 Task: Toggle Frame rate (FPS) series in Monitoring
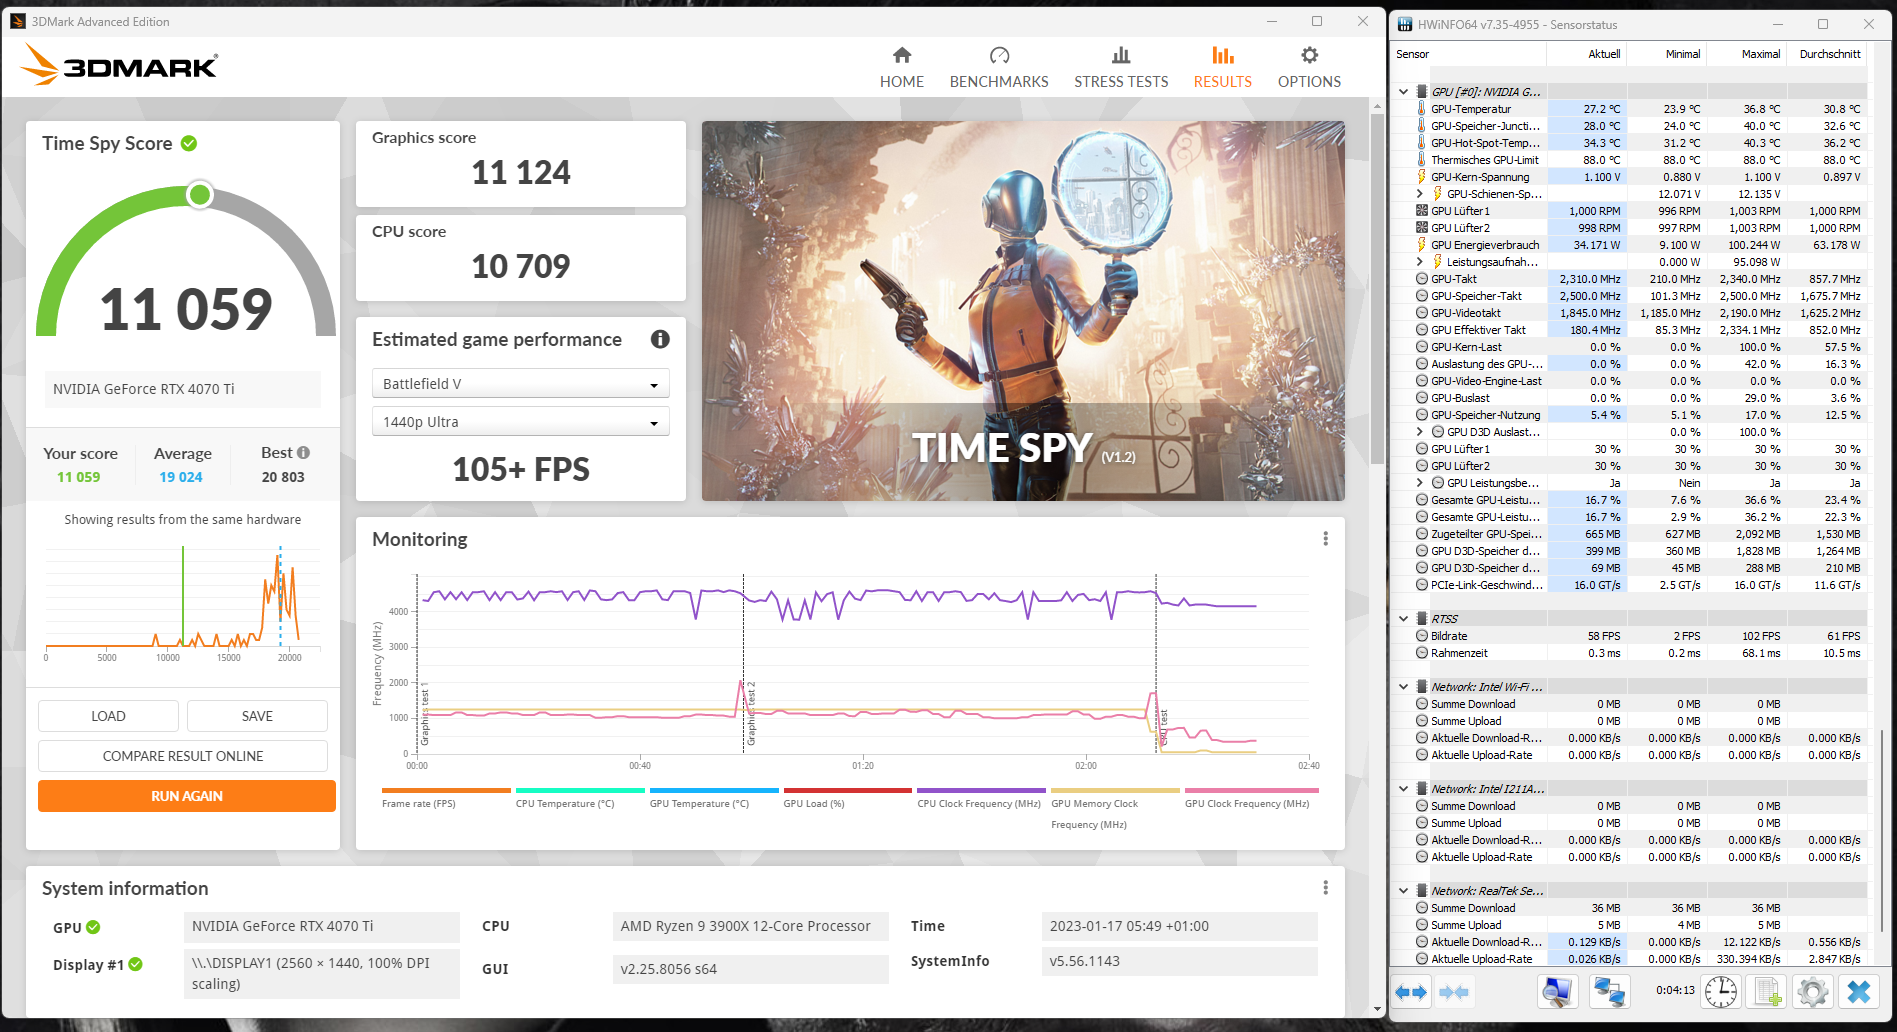pos(446,797)
